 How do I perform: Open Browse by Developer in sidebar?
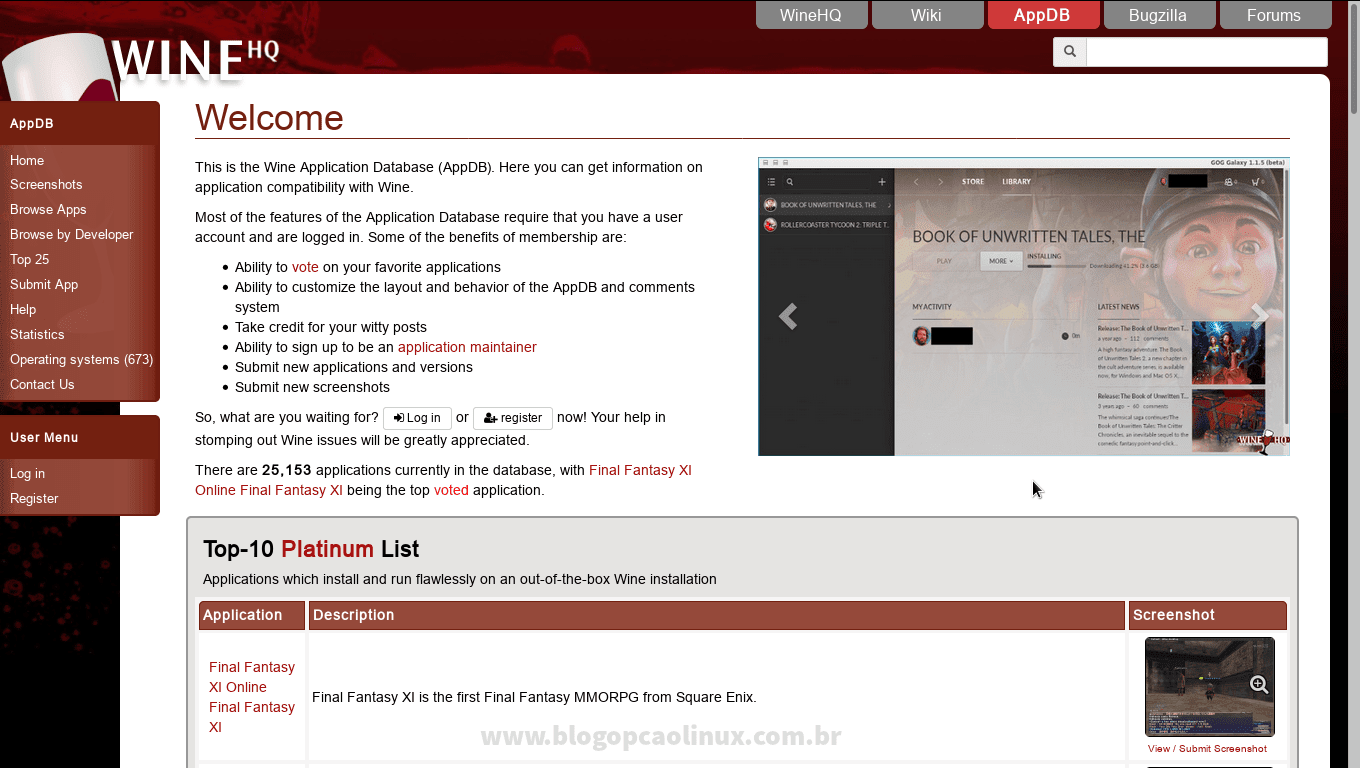tap(71, 235)
